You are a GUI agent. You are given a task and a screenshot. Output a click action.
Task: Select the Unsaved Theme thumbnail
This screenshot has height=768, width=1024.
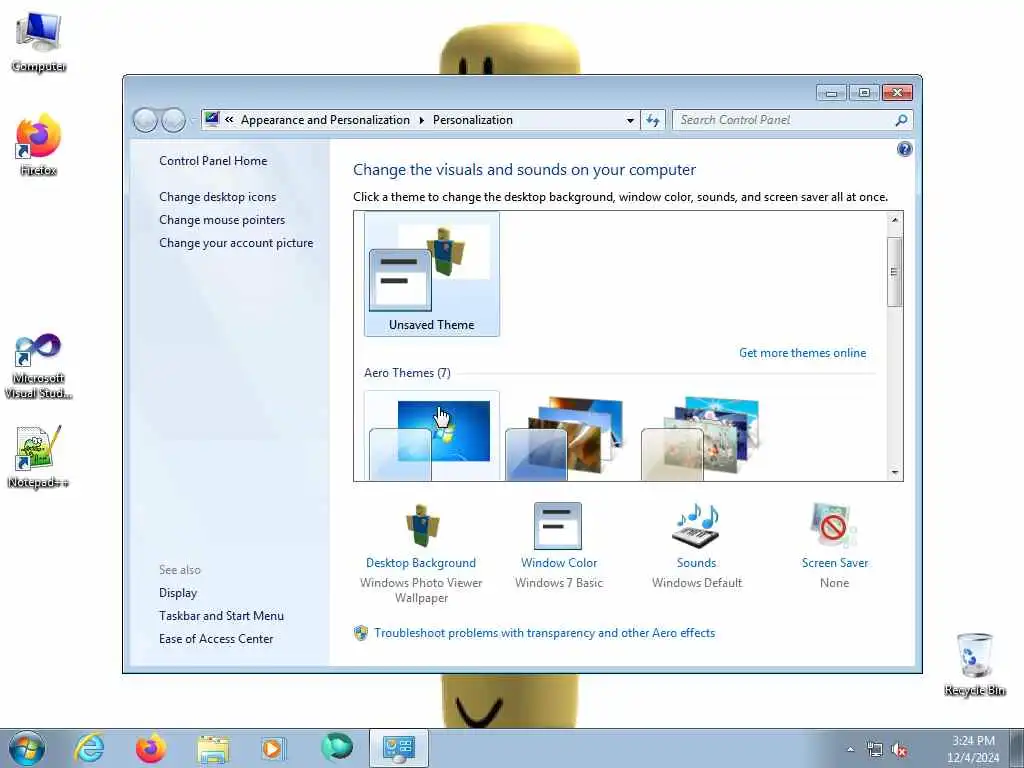coord(432,274)
